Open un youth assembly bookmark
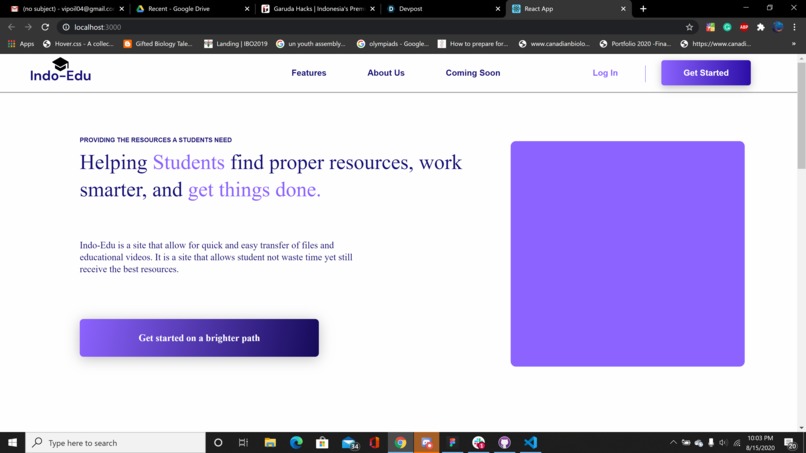Image resolution: width=806 pixels, height=453 pixels. [x=311, y=44]
